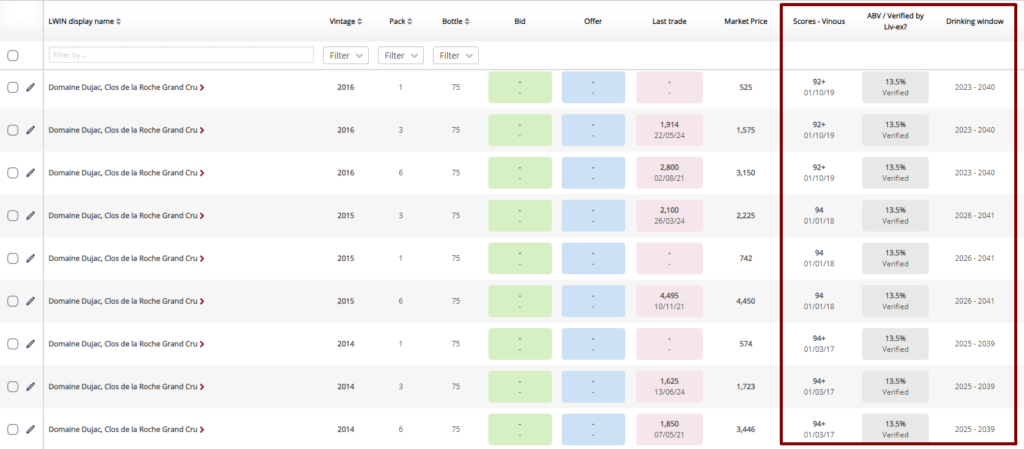1024x449 pixels.
Task: Select checkbox for 2015 pack 3 row
Action: 12,215
